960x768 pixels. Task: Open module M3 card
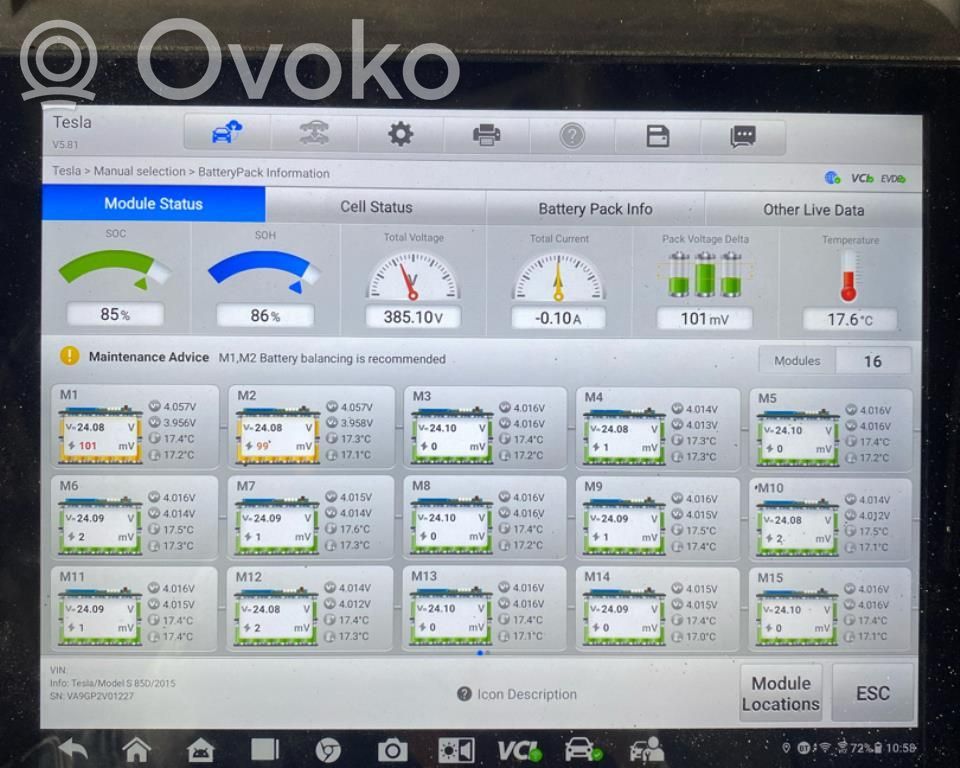click(485, 427)
